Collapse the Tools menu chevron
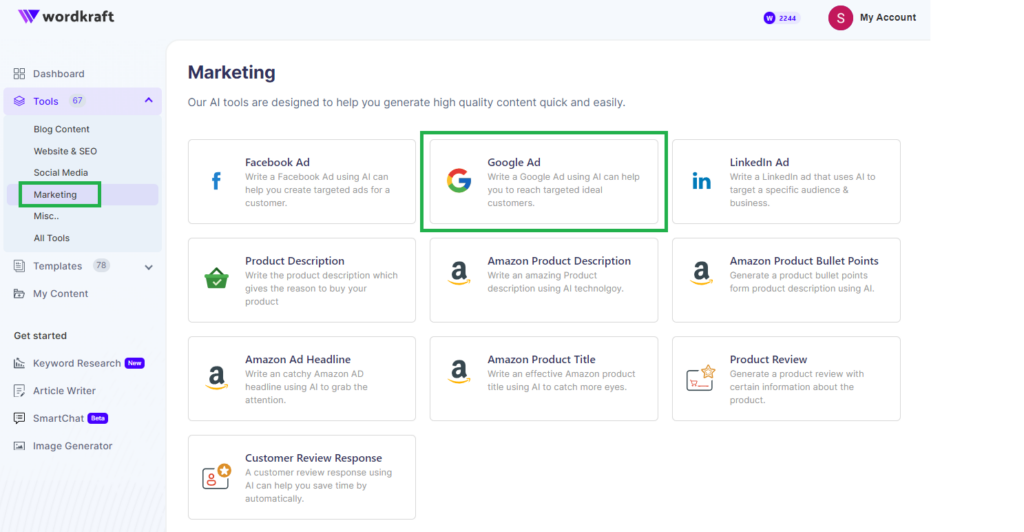 coord(148,101)
